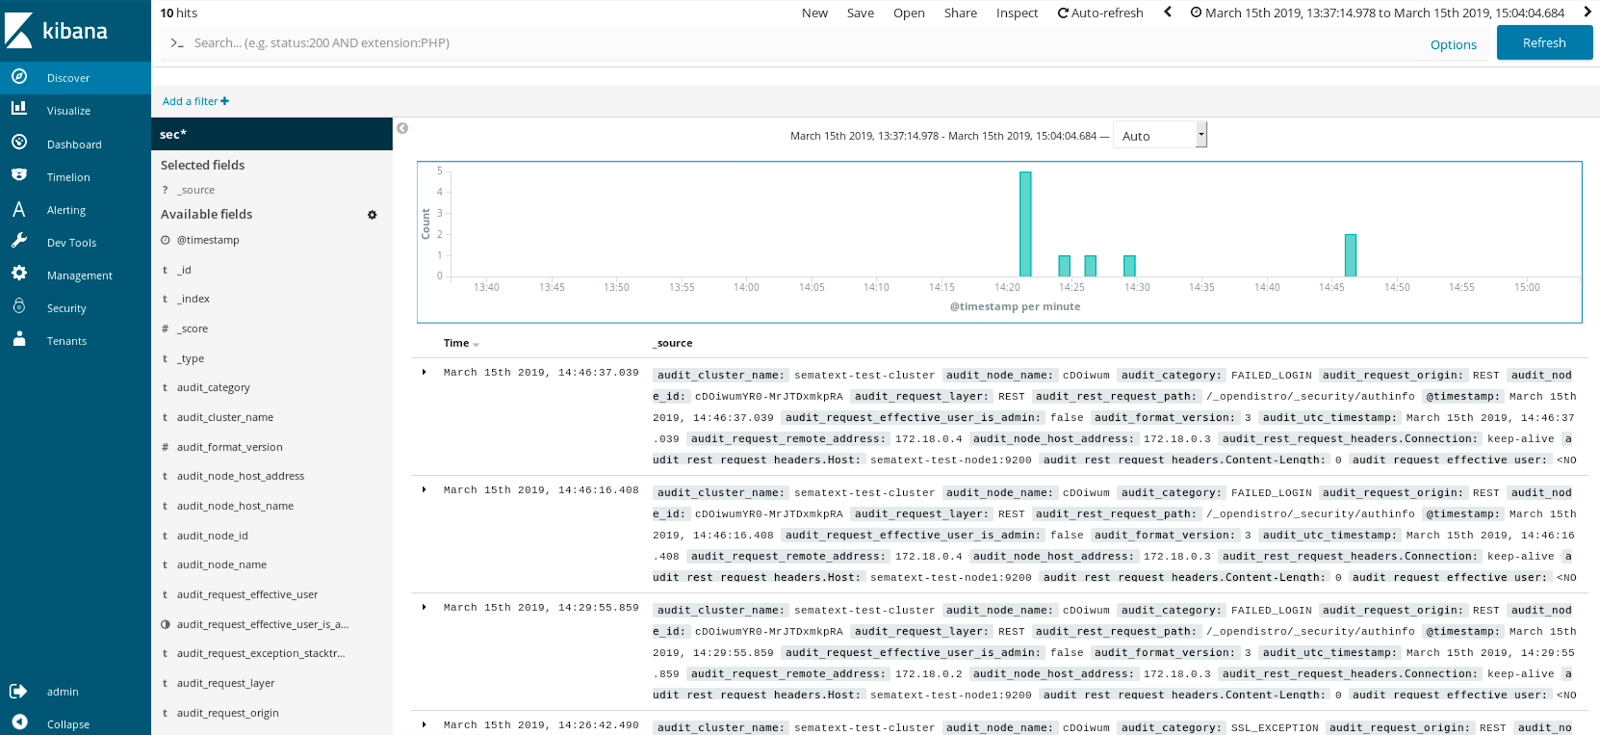
Task: Click the admin logout icon
Action: pyautogui.click(x=19, y=691)
